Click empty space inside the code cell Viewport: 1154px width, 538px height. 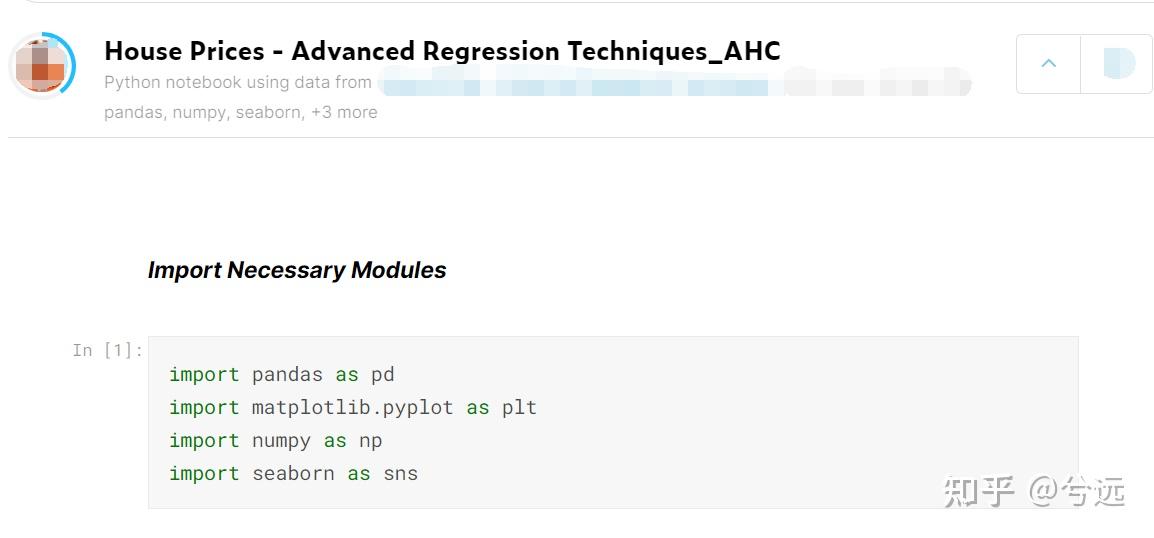[x=800, y=420]
